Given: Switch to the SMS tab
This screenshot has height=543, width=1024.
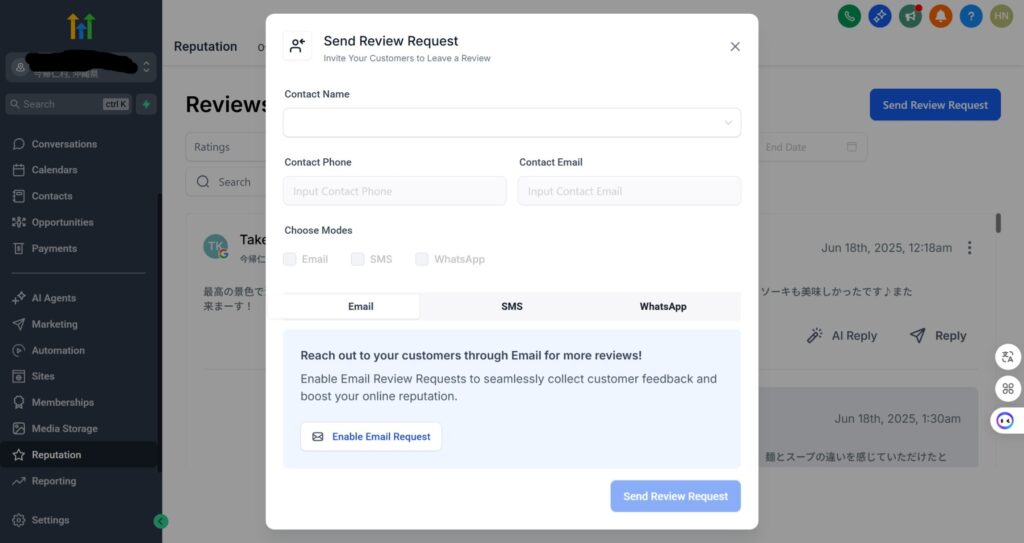Looking at the screenshot, I should point(512,306).
